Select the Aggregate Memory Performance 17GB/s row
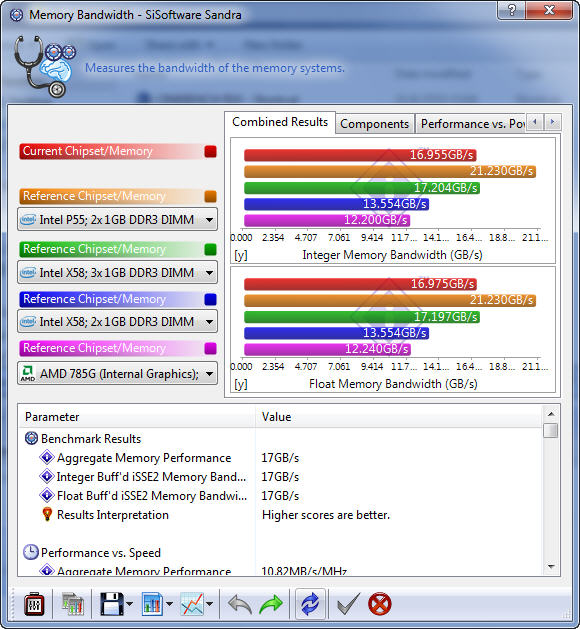 [x=281, y=458]
